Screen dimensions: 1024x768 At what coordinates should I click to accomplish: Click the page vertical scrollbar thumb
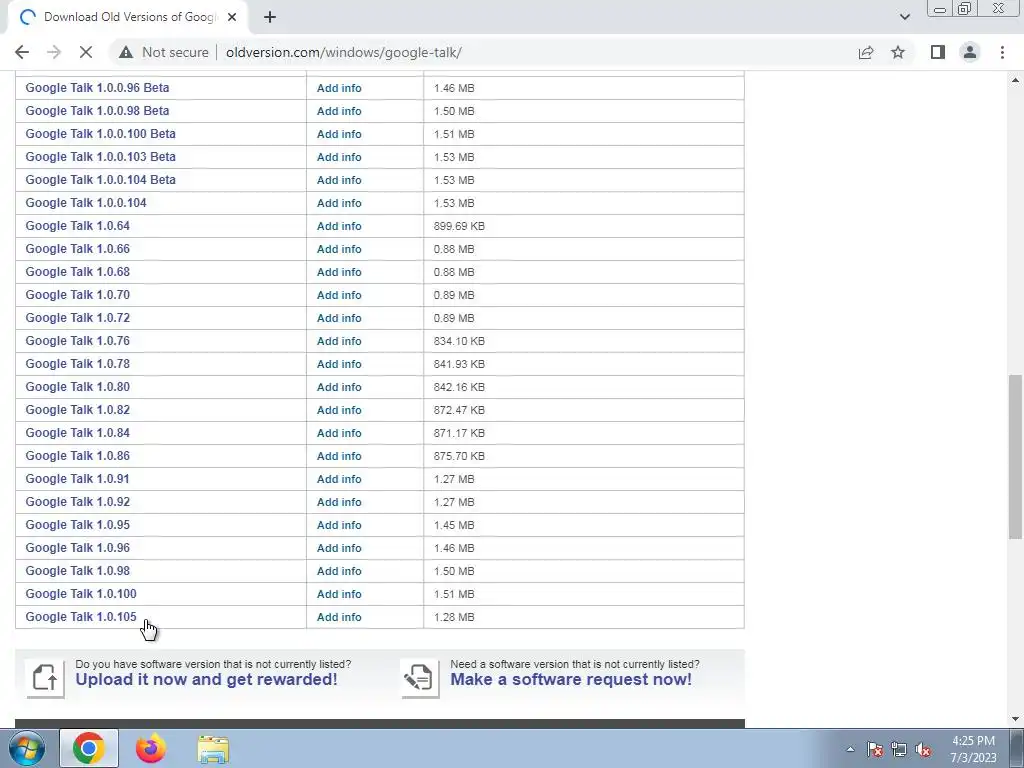(x=1016, y=457)
